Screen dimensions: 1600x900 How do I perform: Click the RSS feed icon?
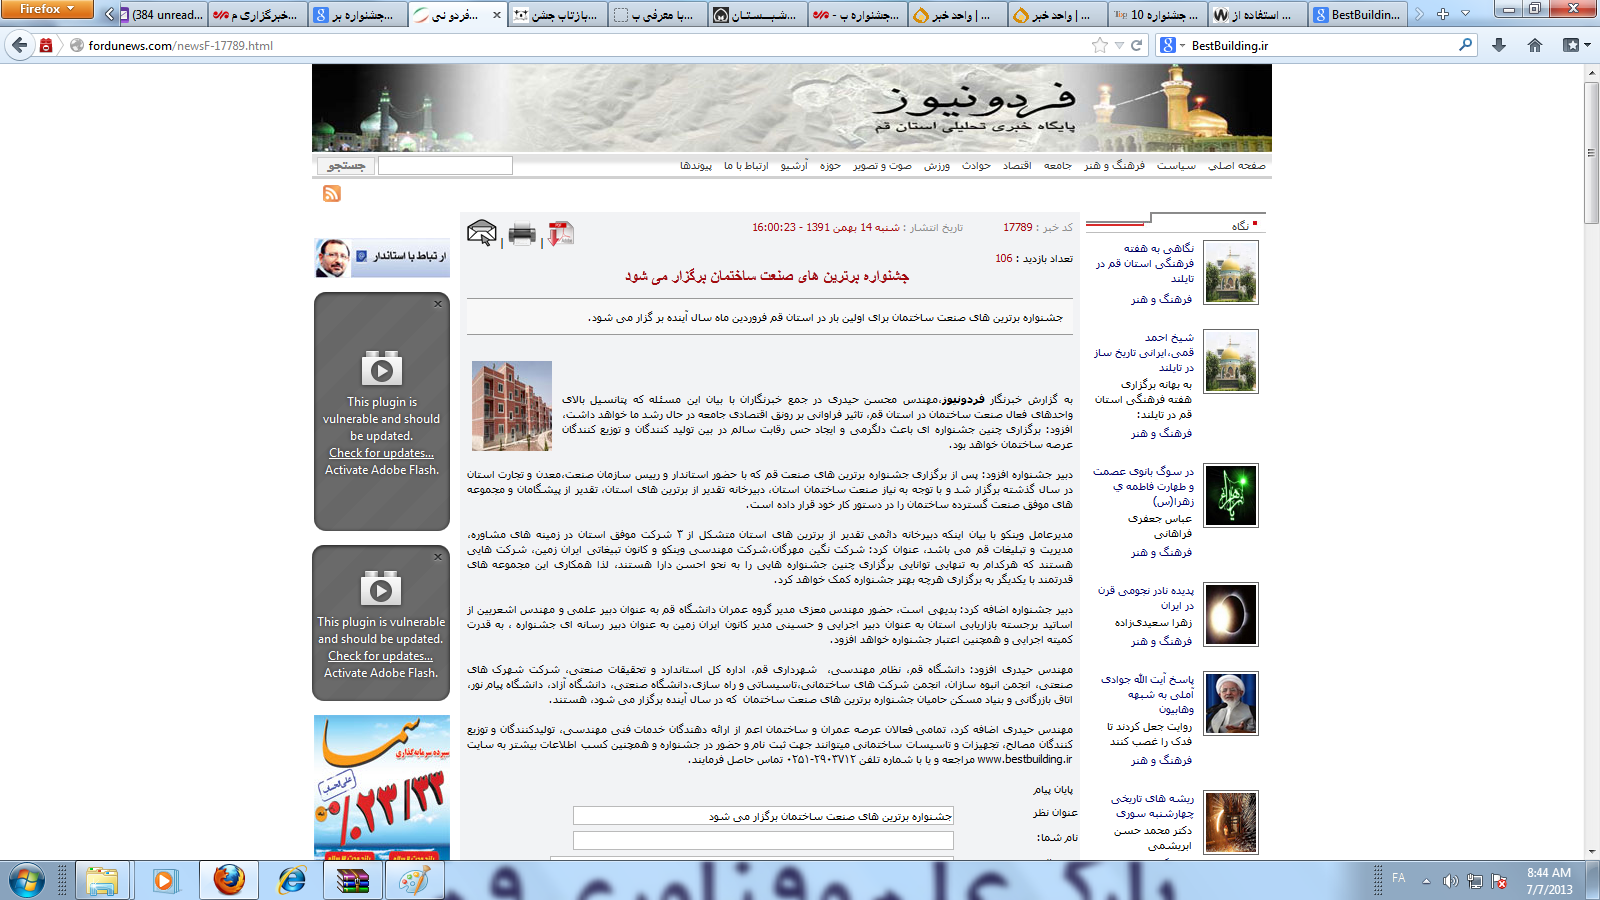pyautogui.click(x=332, y=194)
